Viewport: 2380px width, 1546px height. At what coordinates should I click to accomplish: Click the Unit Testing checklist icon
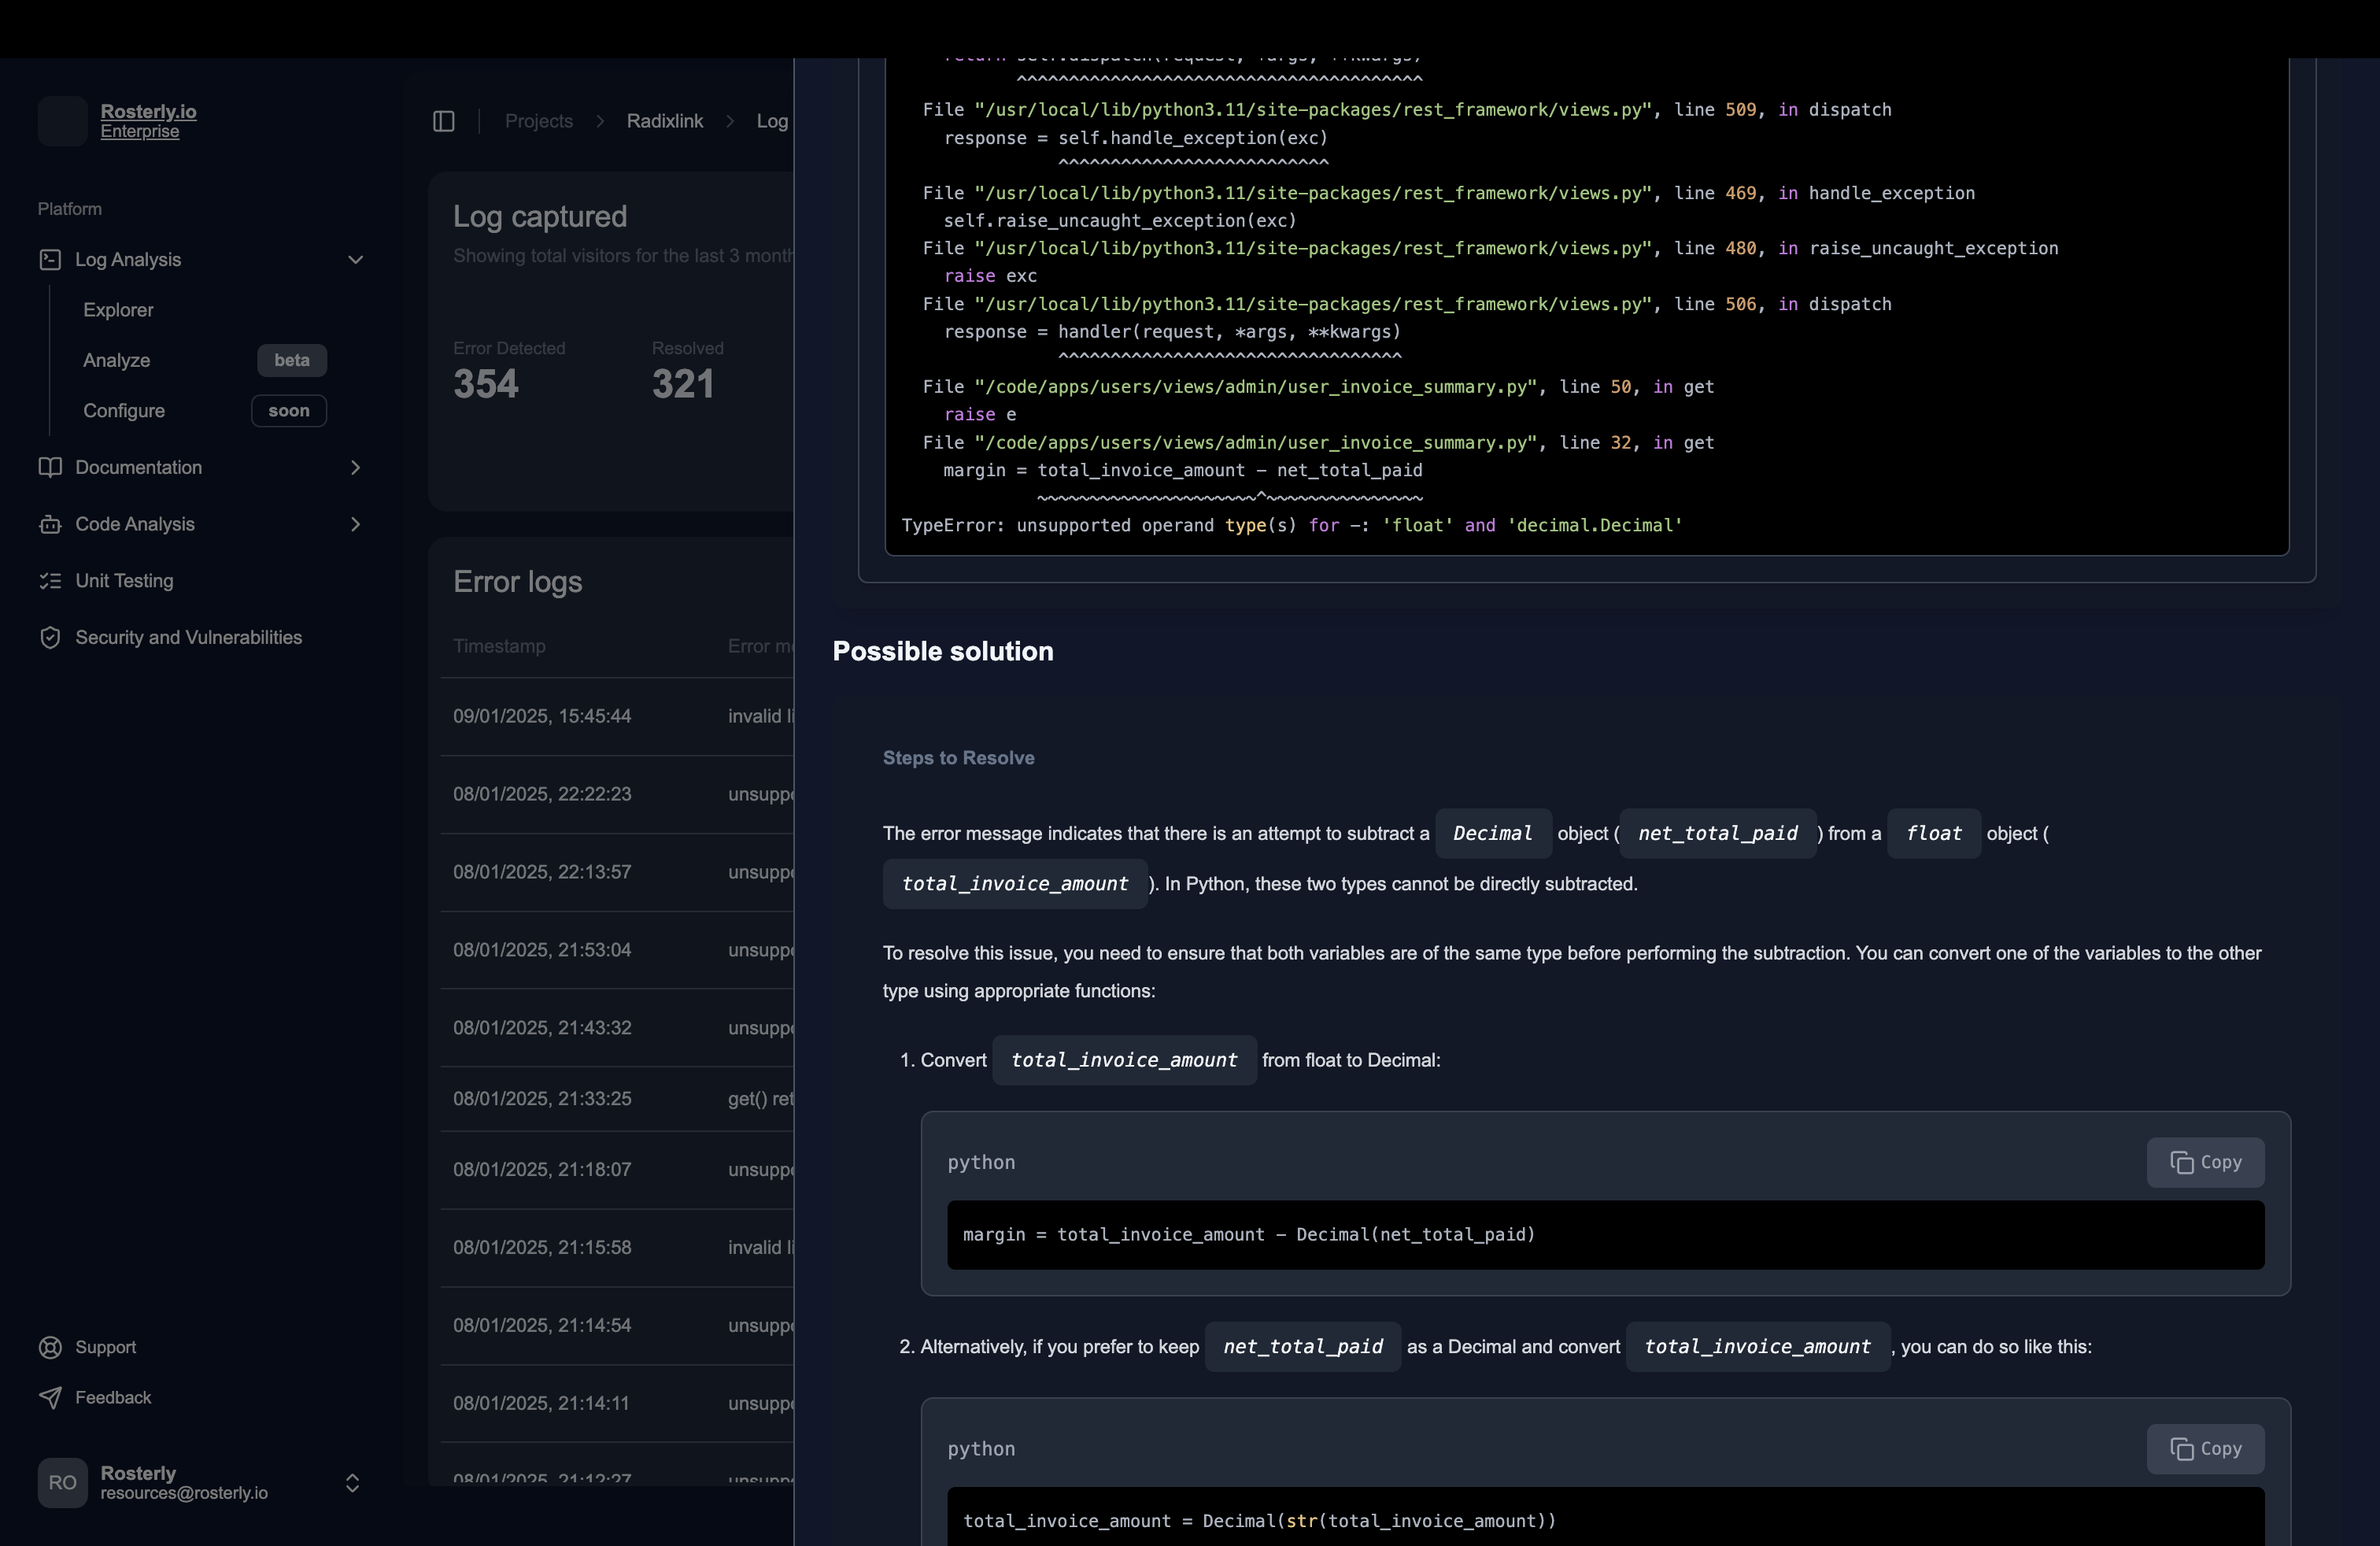(50, 581)
